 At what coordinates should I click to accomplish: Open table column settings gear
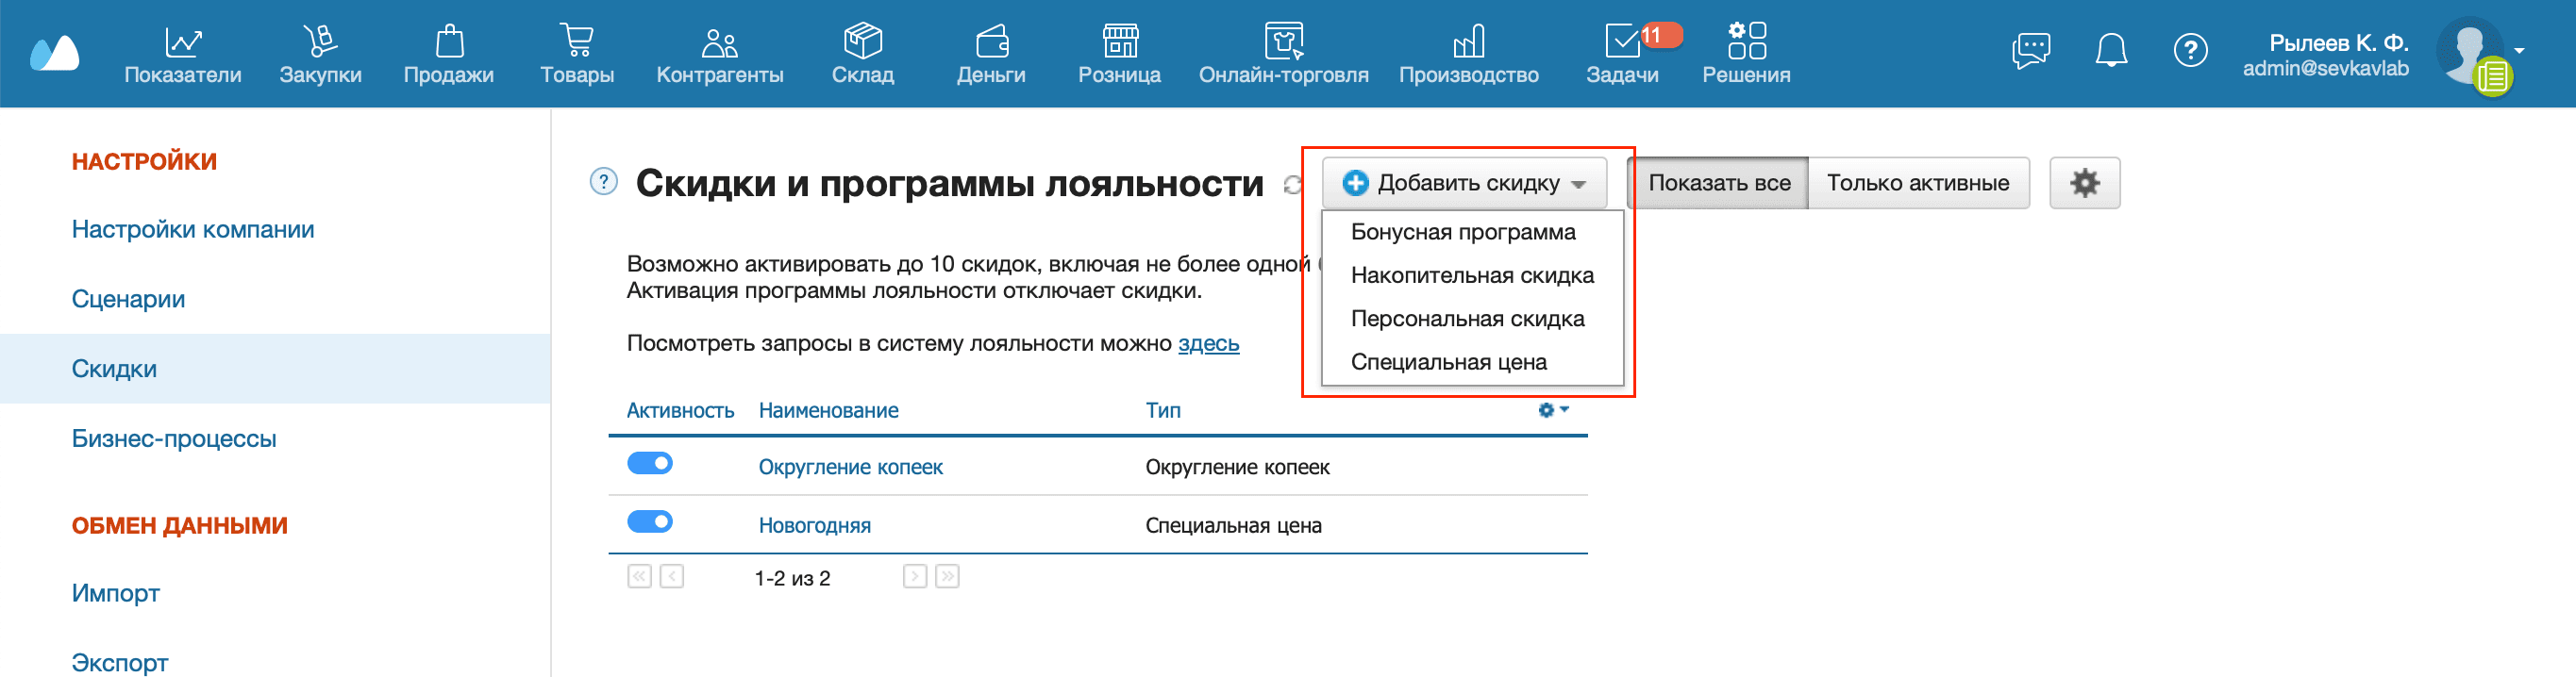coord(1552,410)
